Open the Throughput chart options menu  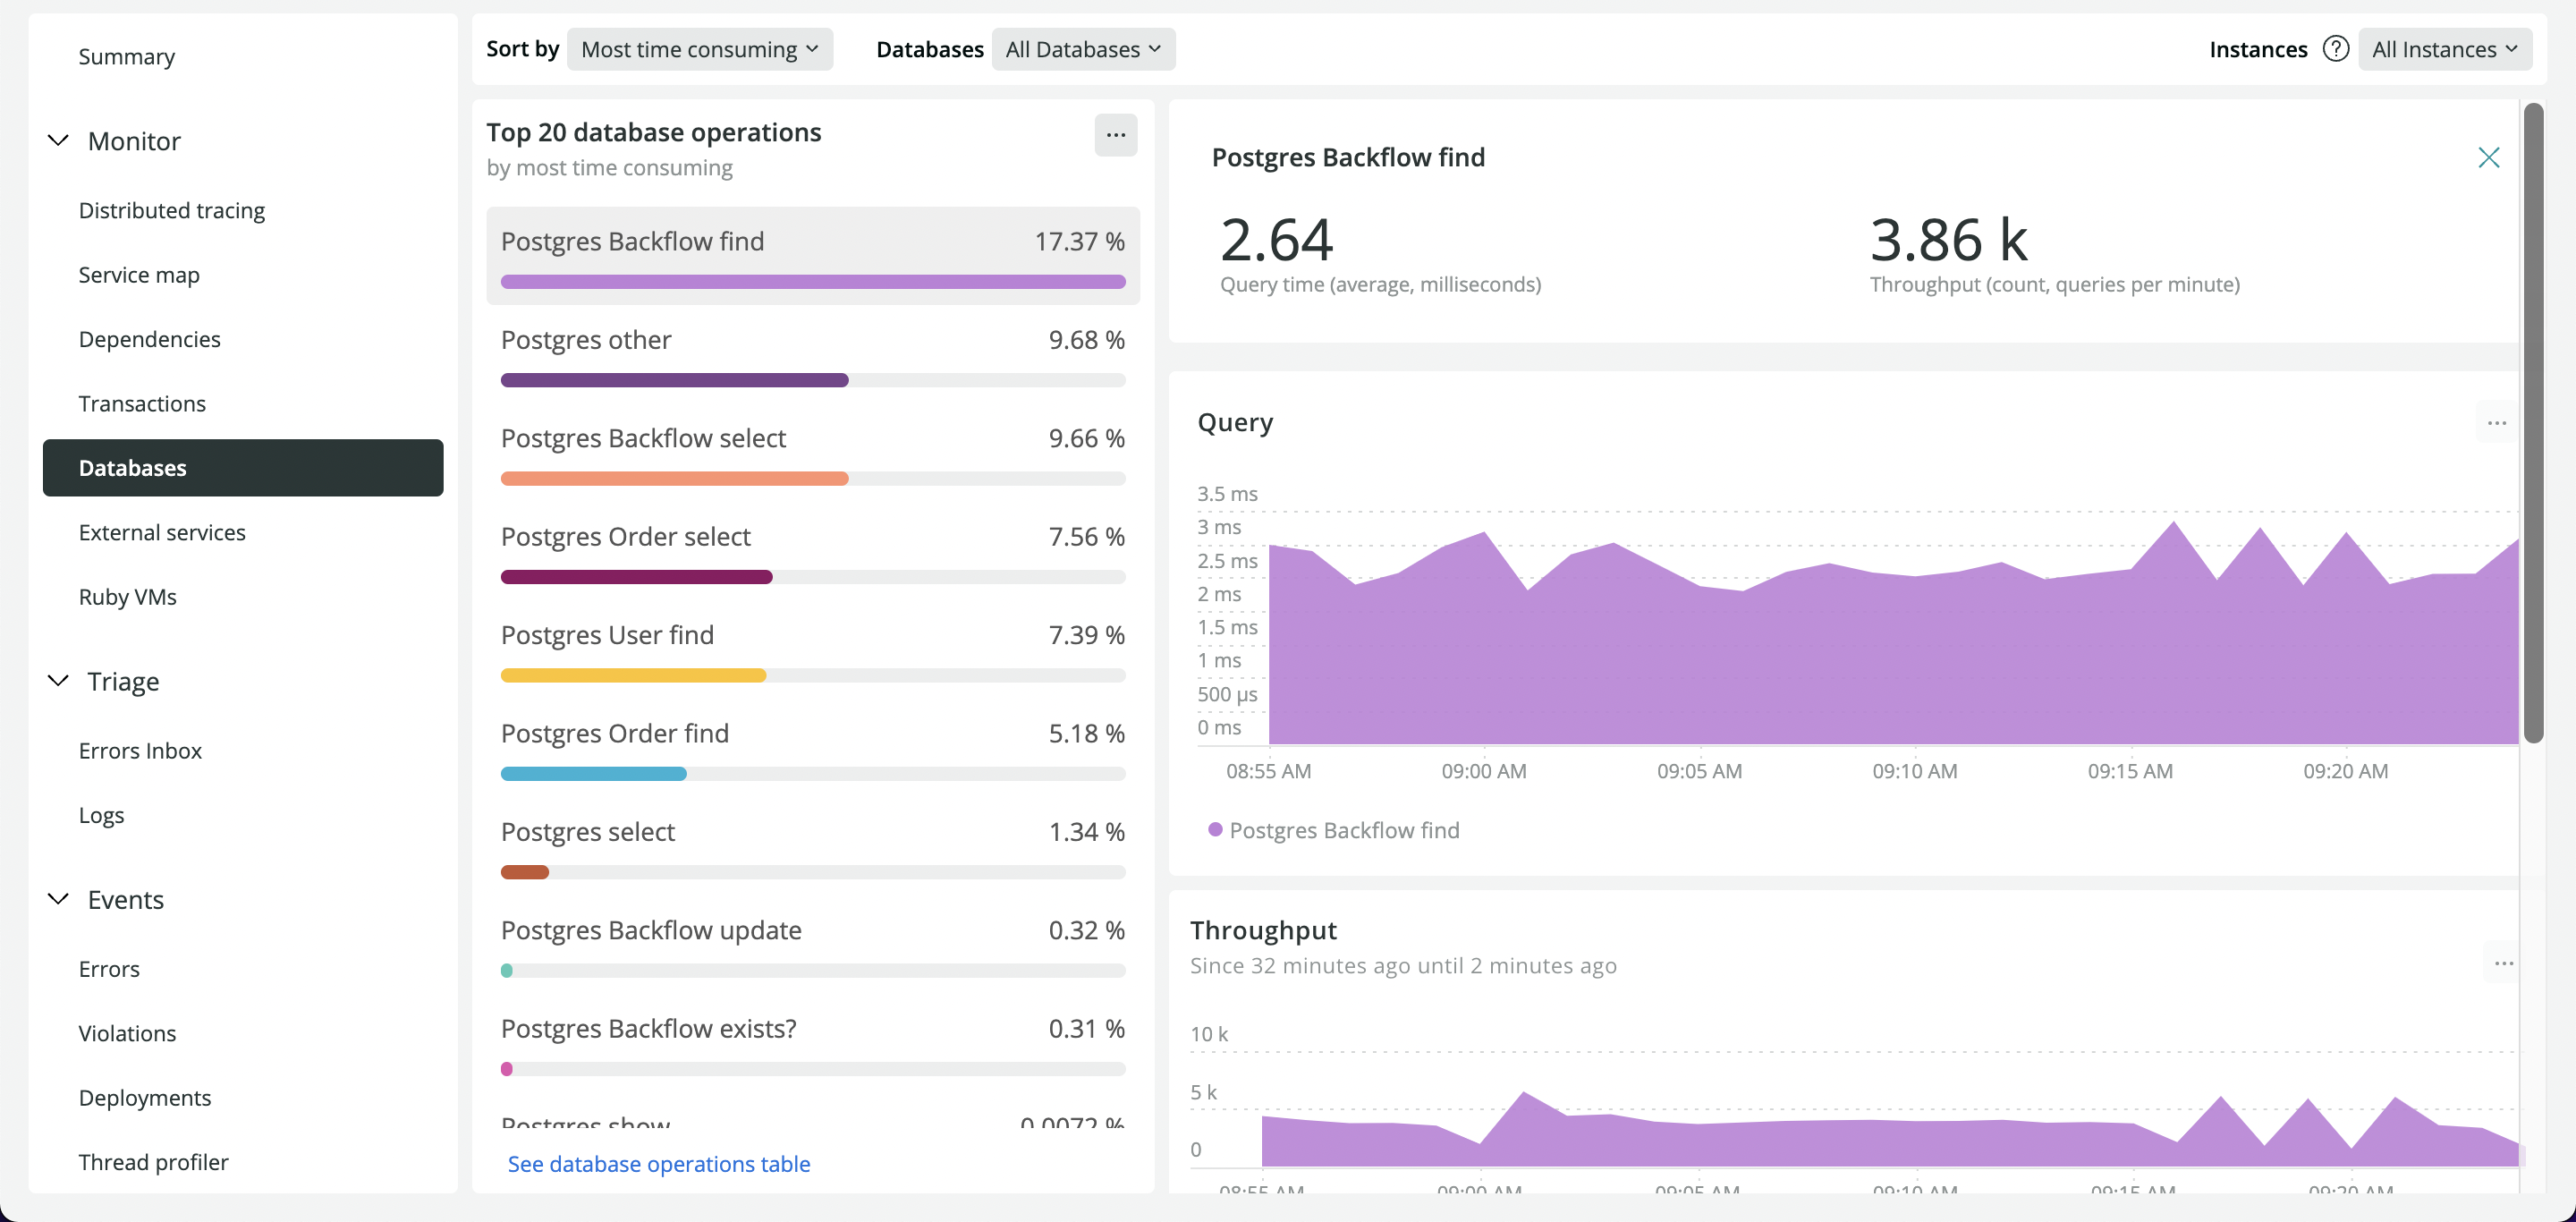coord(2503,964)
